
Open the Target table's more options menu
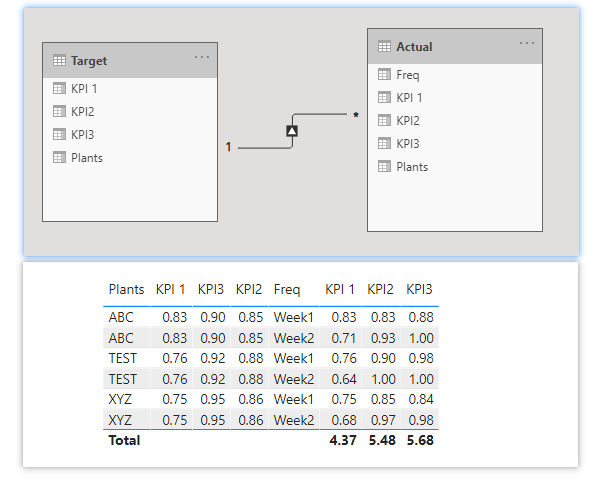(x=202, y=57)
